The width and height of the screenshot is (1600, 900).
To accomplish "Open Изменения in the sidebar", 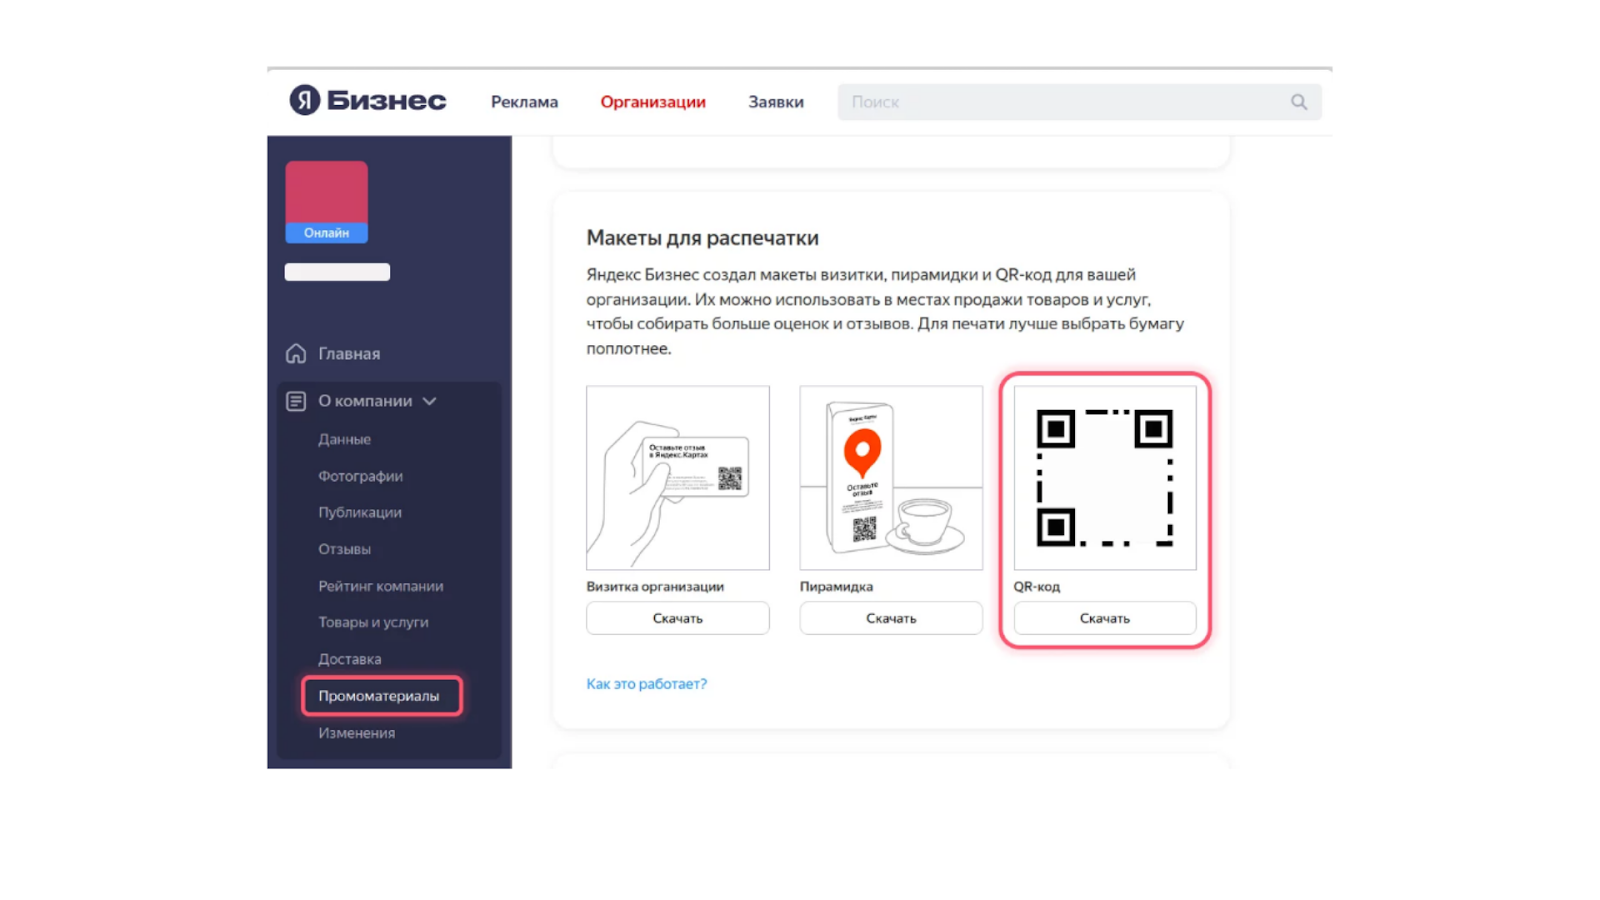I will pos(356,733).
